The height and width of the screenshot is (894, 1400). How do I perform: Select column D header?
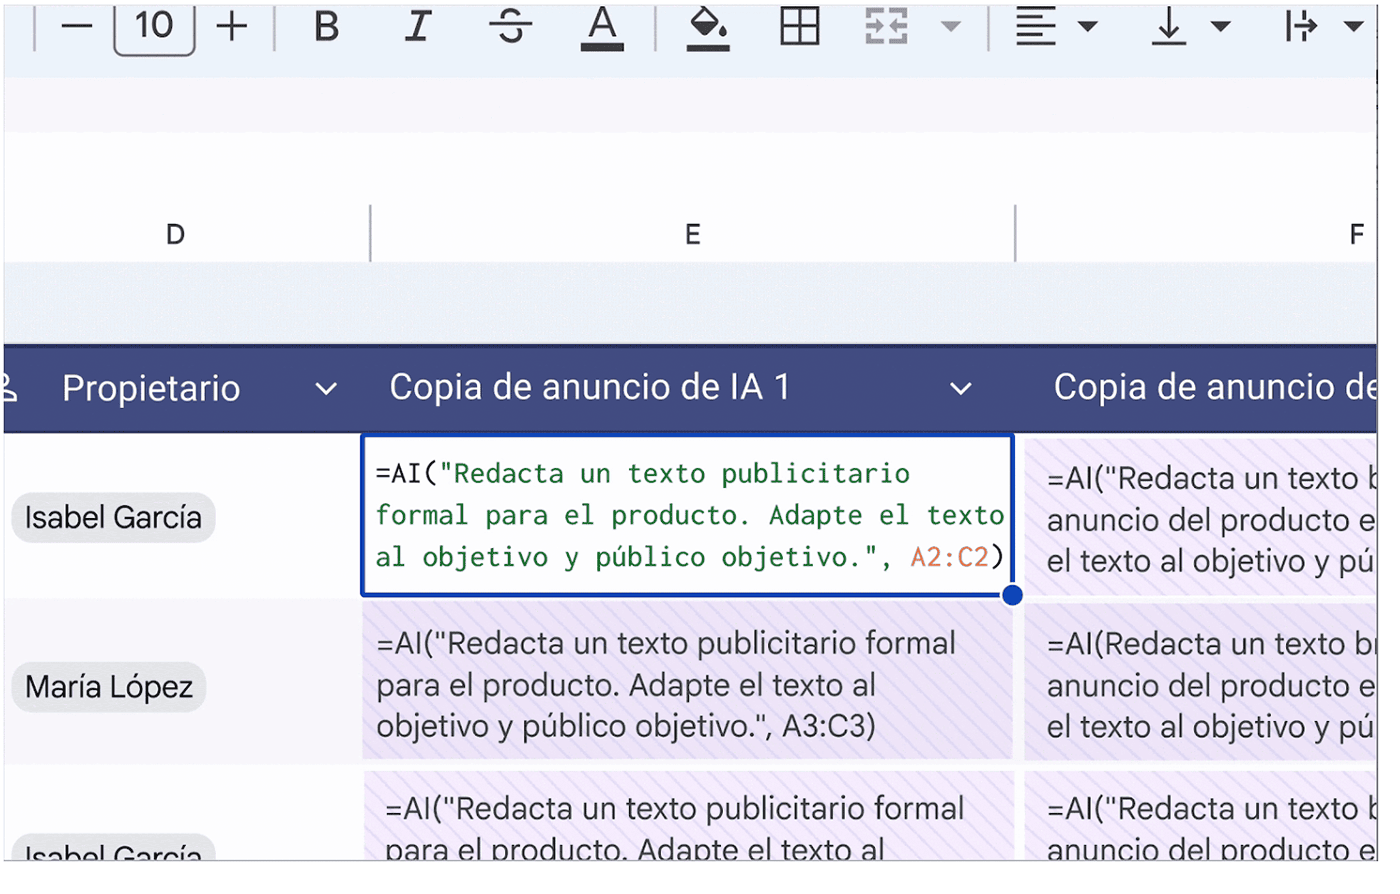(x=176, y=235)
